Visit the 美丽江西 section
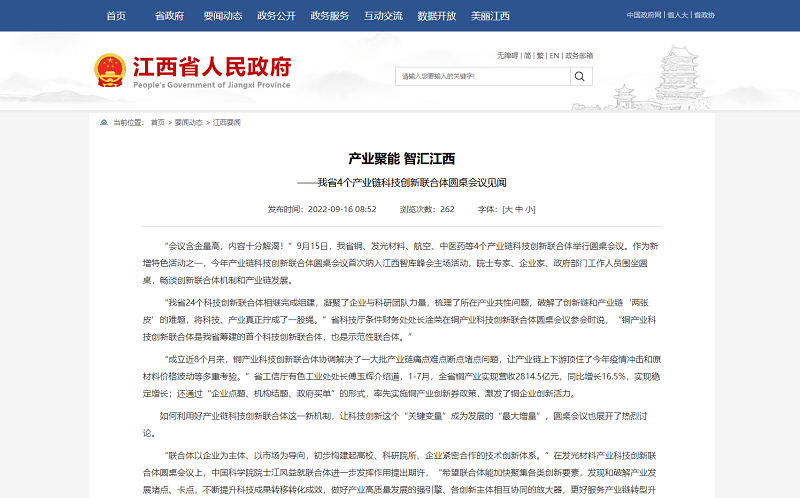800x498 pixels. click(x=490, y=16)
